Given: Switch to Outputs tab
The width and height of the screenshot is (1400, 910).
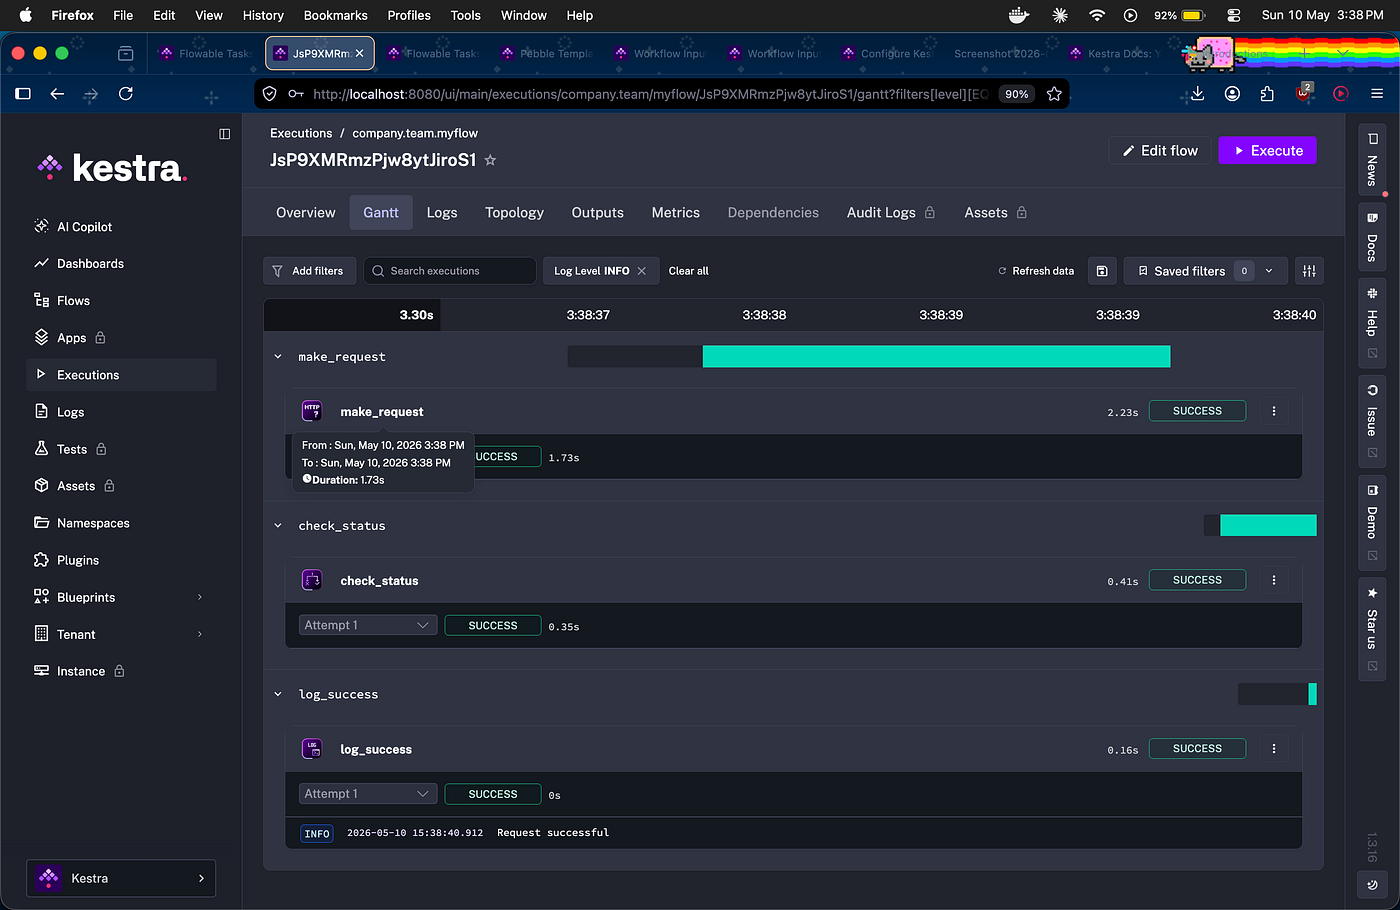Looking at the screenshot, I should [x=597, y=213].
